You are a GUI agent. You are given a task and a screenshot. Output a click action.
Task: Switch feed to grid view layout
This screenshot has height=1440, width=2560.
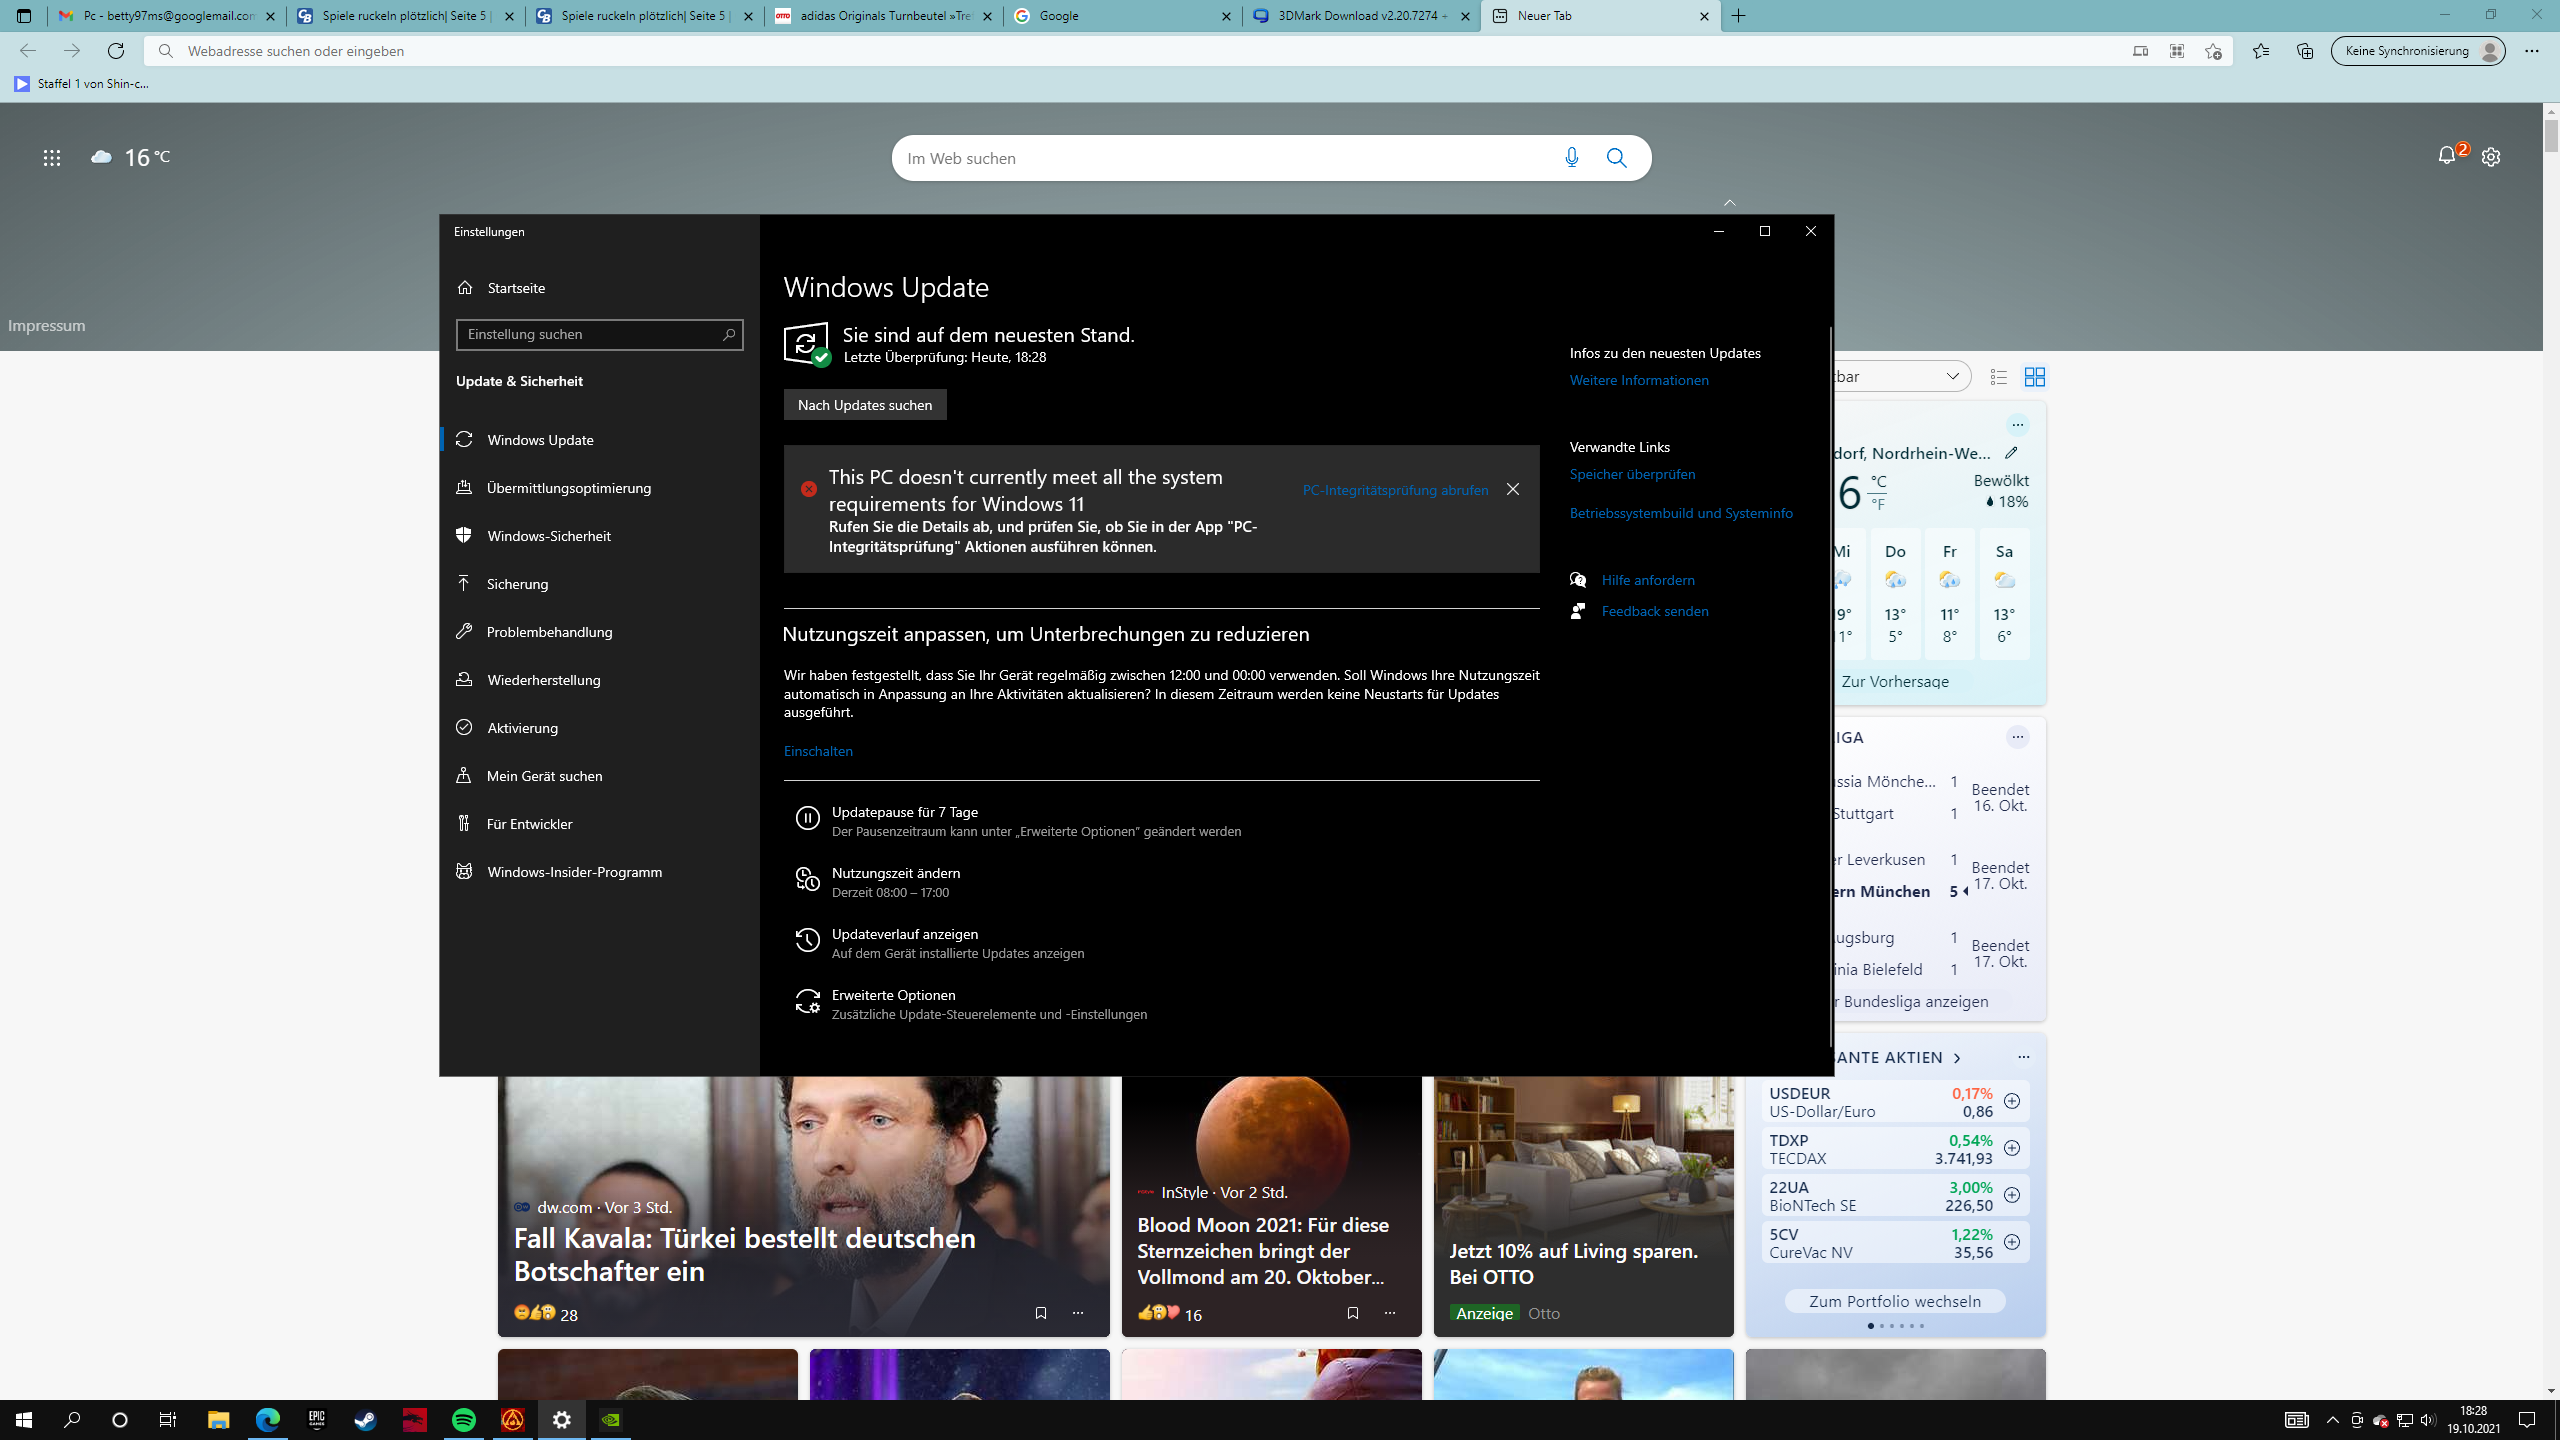(x=2034, y=377)
